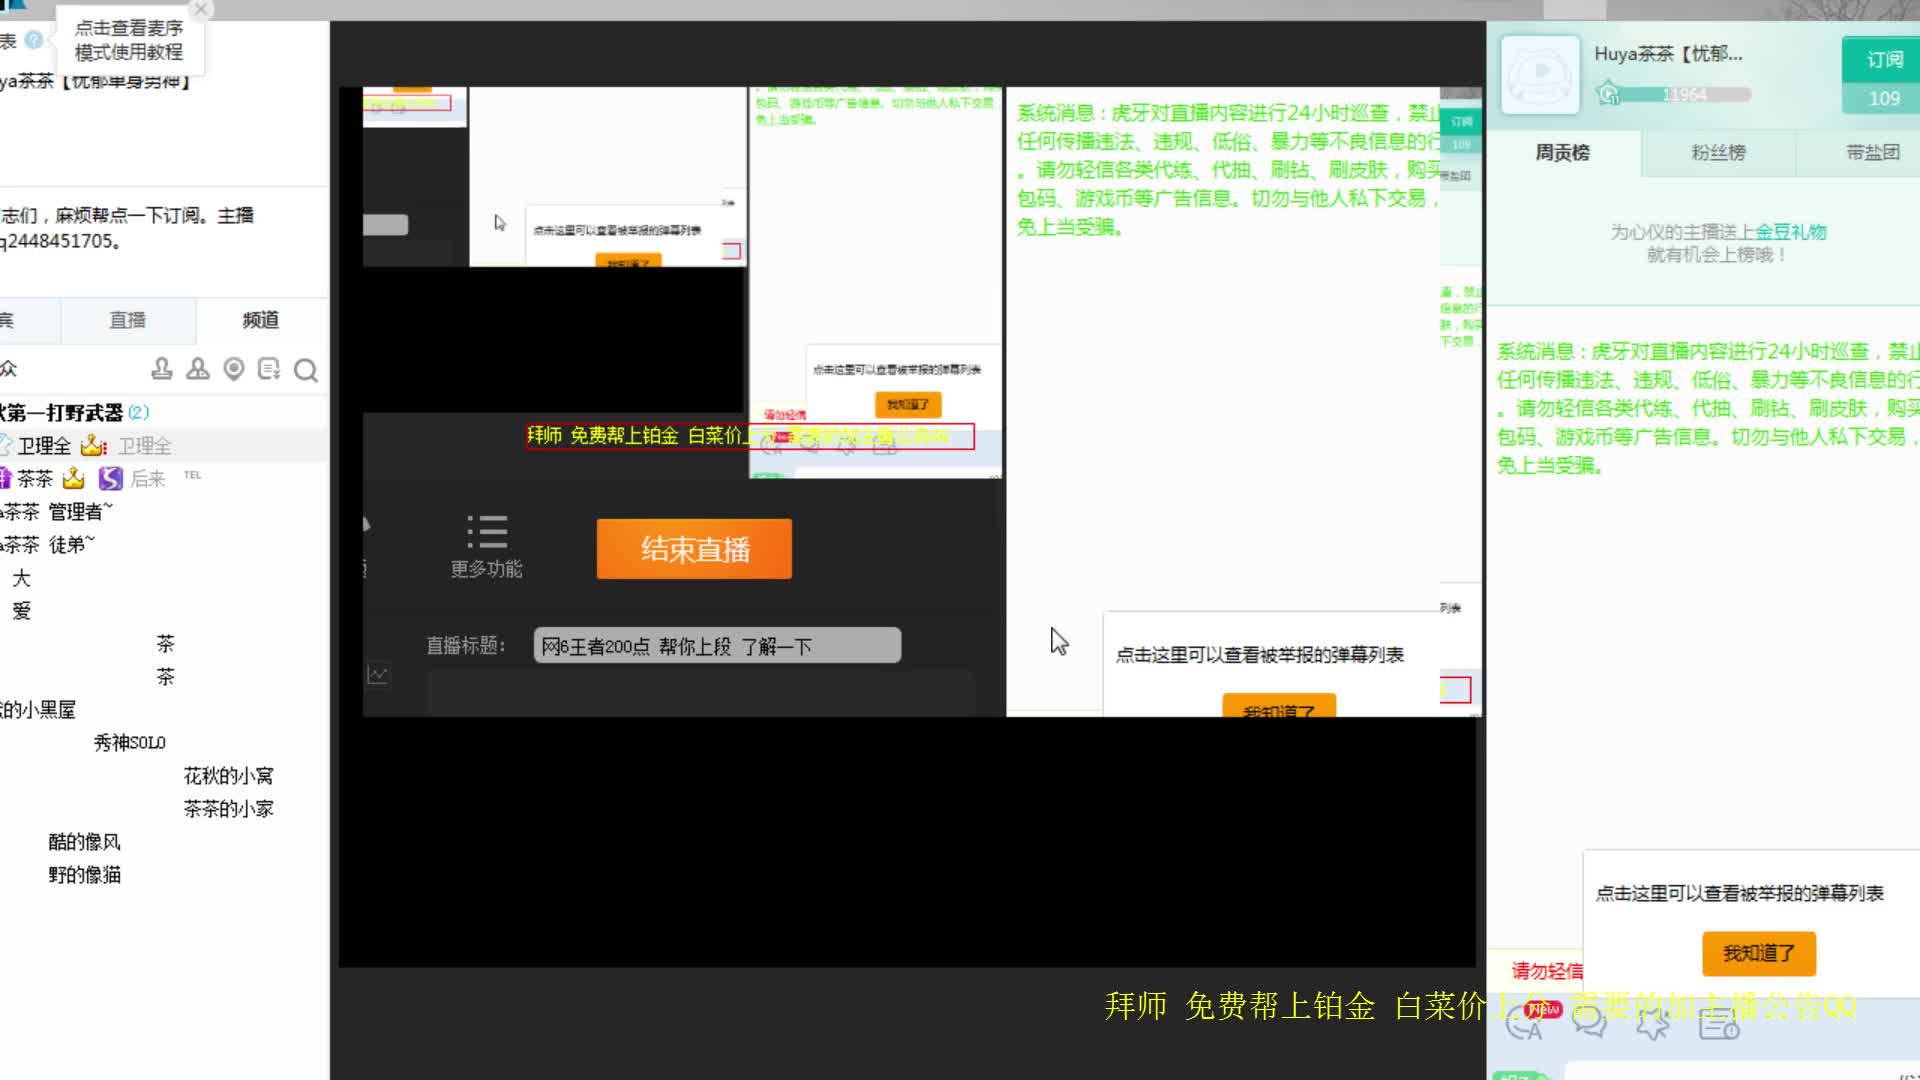
Task: Click the add member icon in channel panel
Action: pyautogui.click(x=197, y=369)
